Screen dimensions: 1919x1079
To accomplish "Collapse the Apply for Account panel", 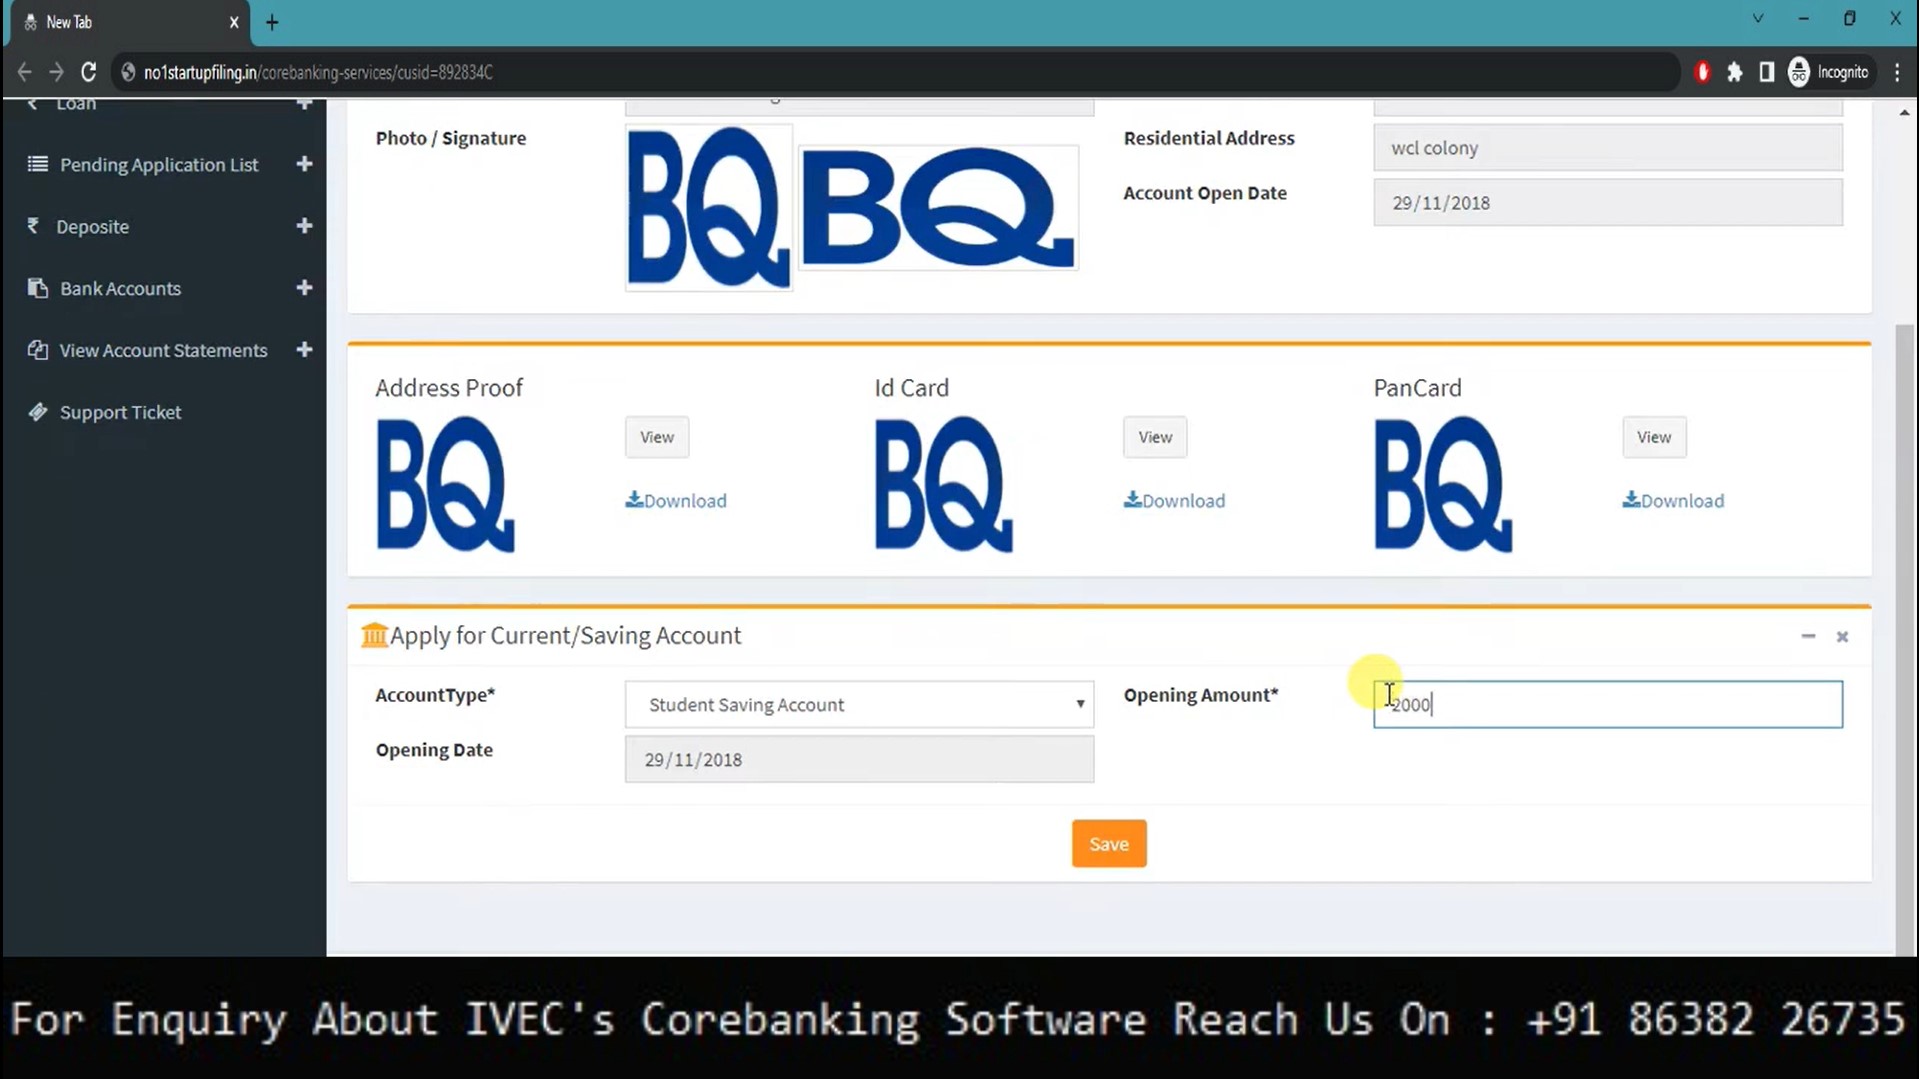I will click(1808, 636).
